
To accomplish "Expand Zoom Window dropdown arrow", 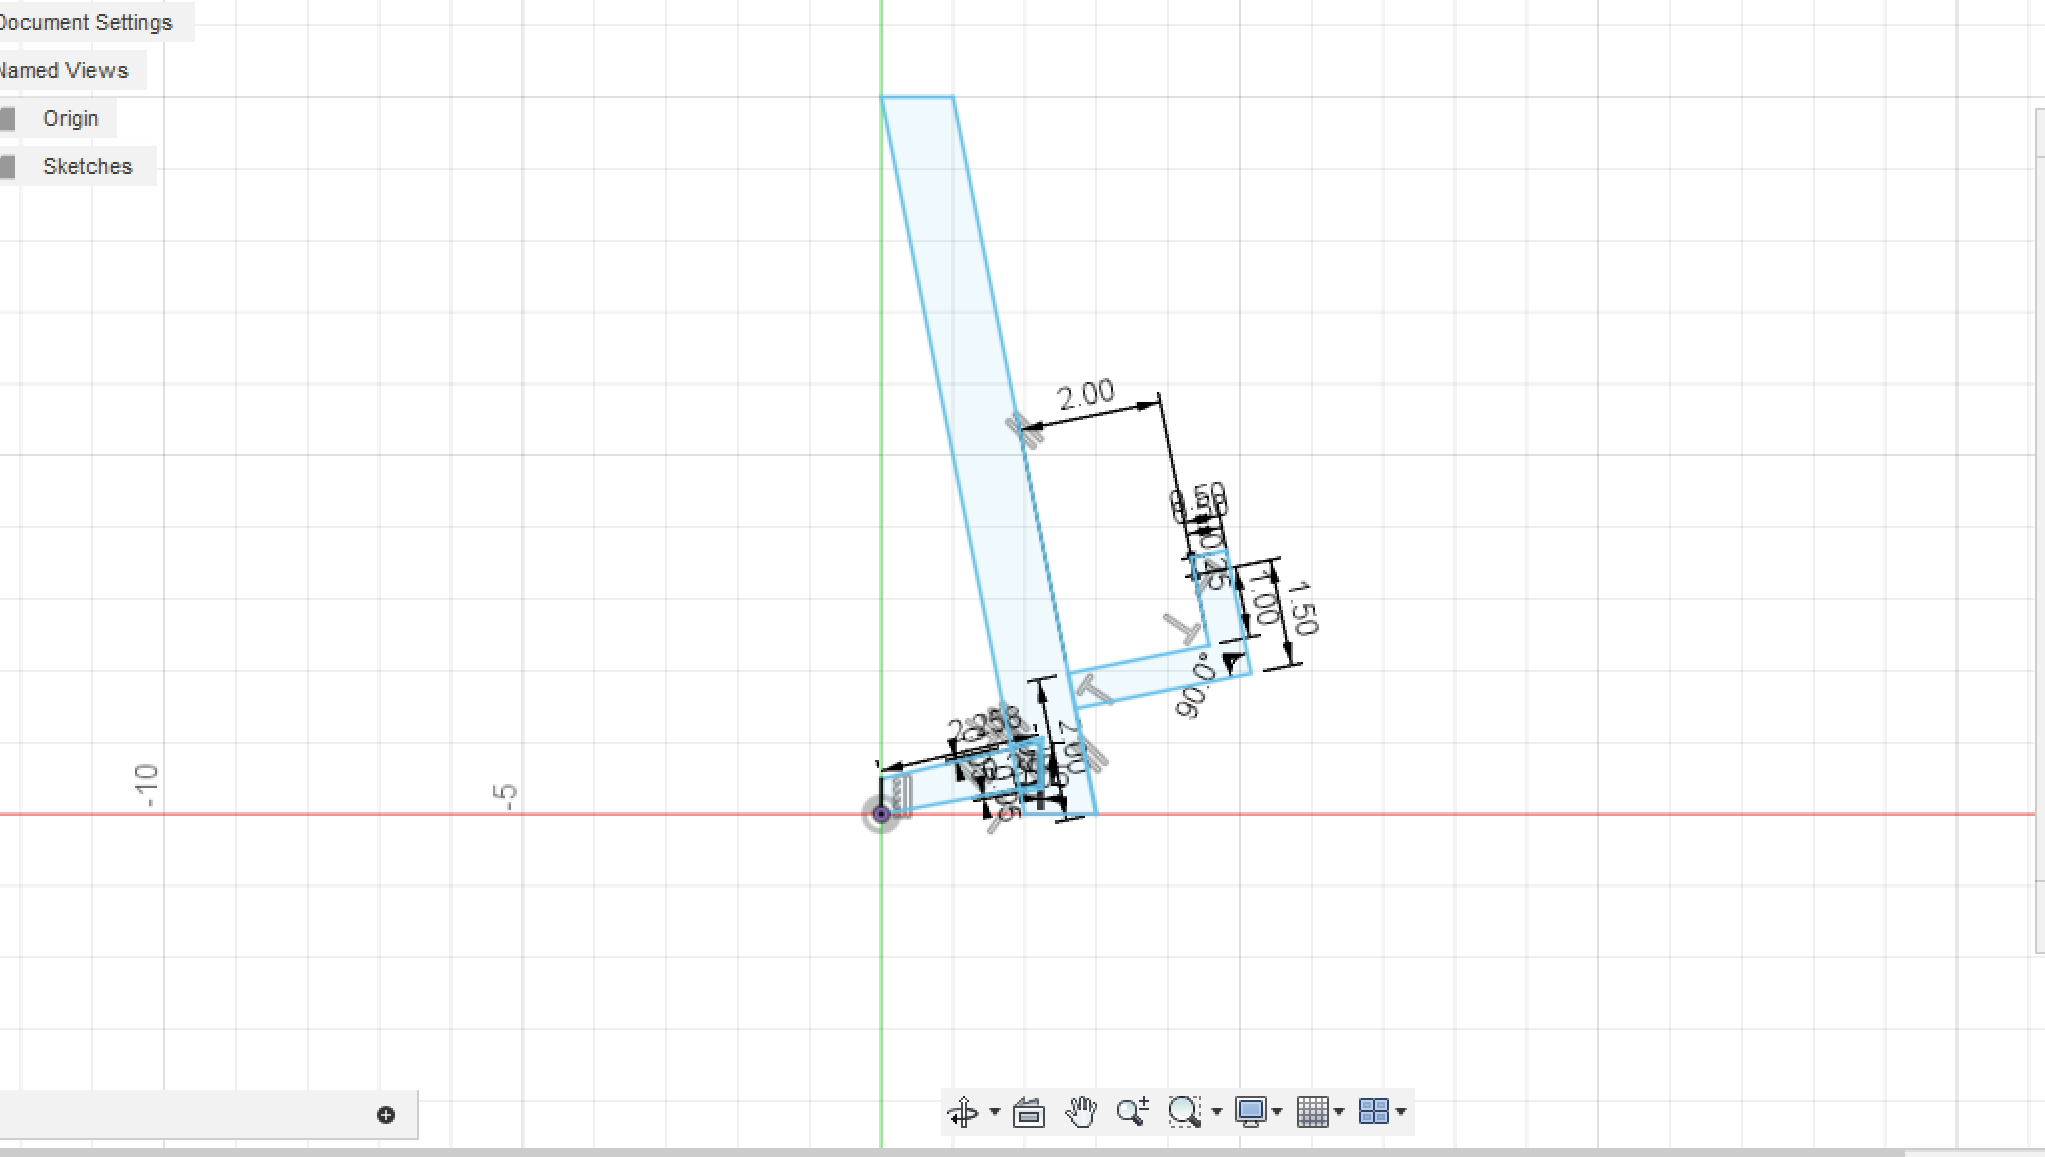I will [1216, 1112].
